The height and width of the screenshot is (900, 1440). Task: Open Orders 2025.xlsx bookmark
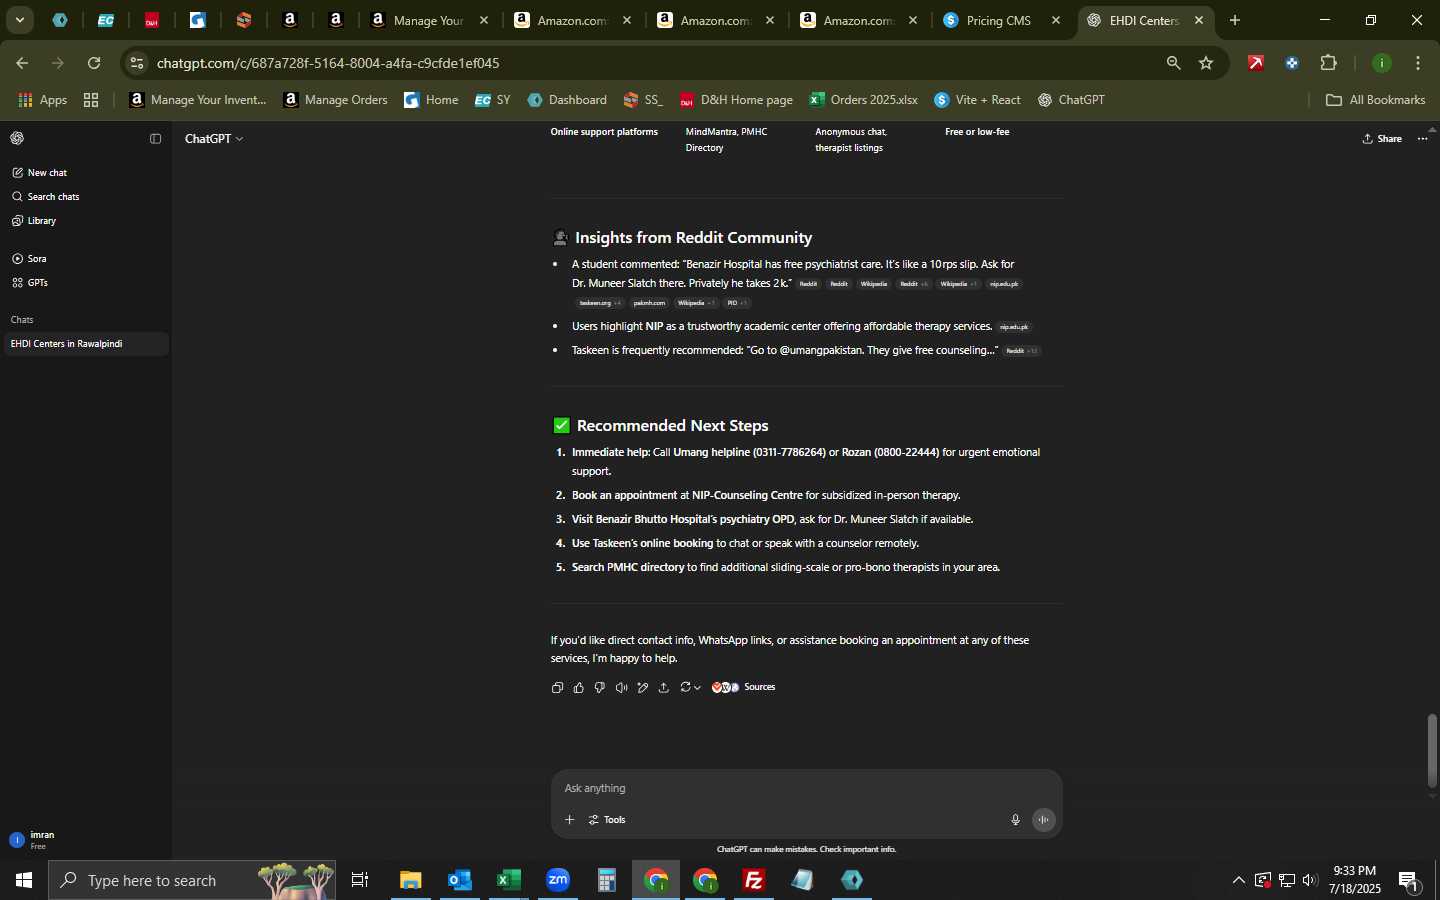864,100
